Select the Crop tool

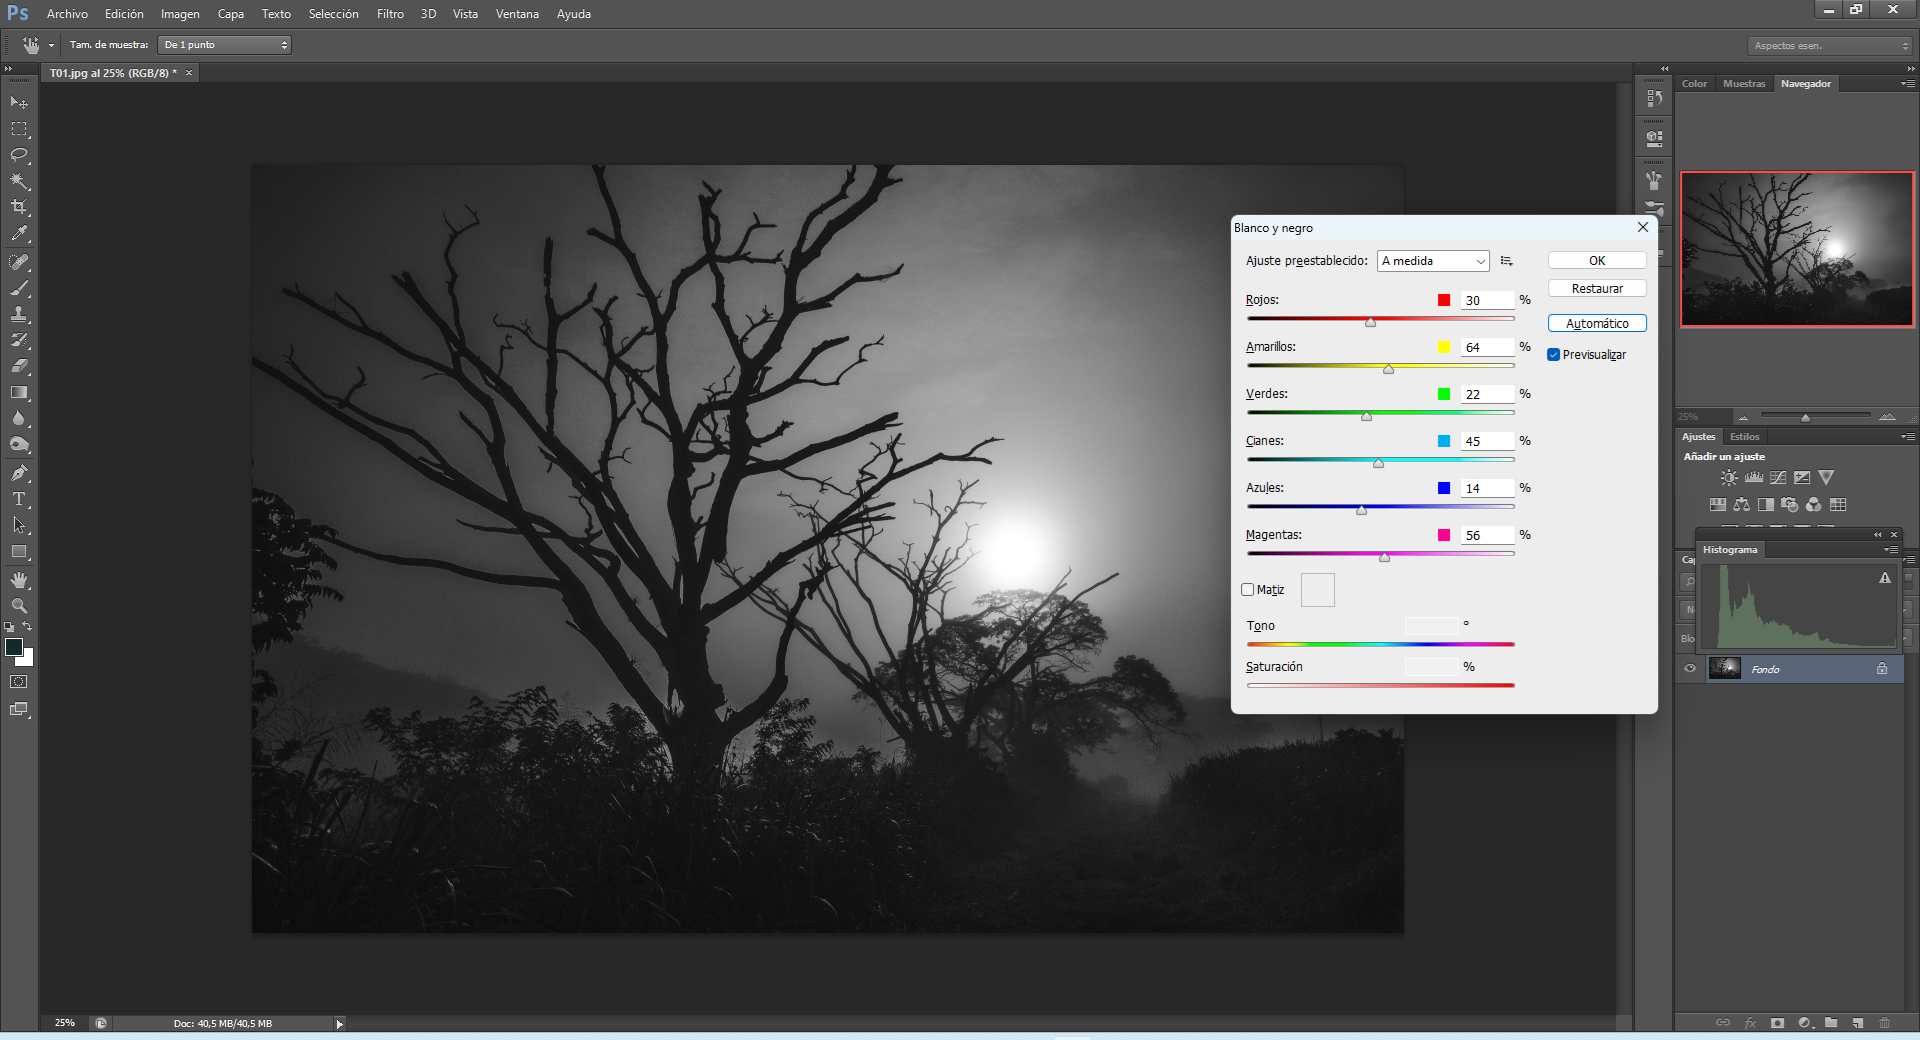(19, 207)
